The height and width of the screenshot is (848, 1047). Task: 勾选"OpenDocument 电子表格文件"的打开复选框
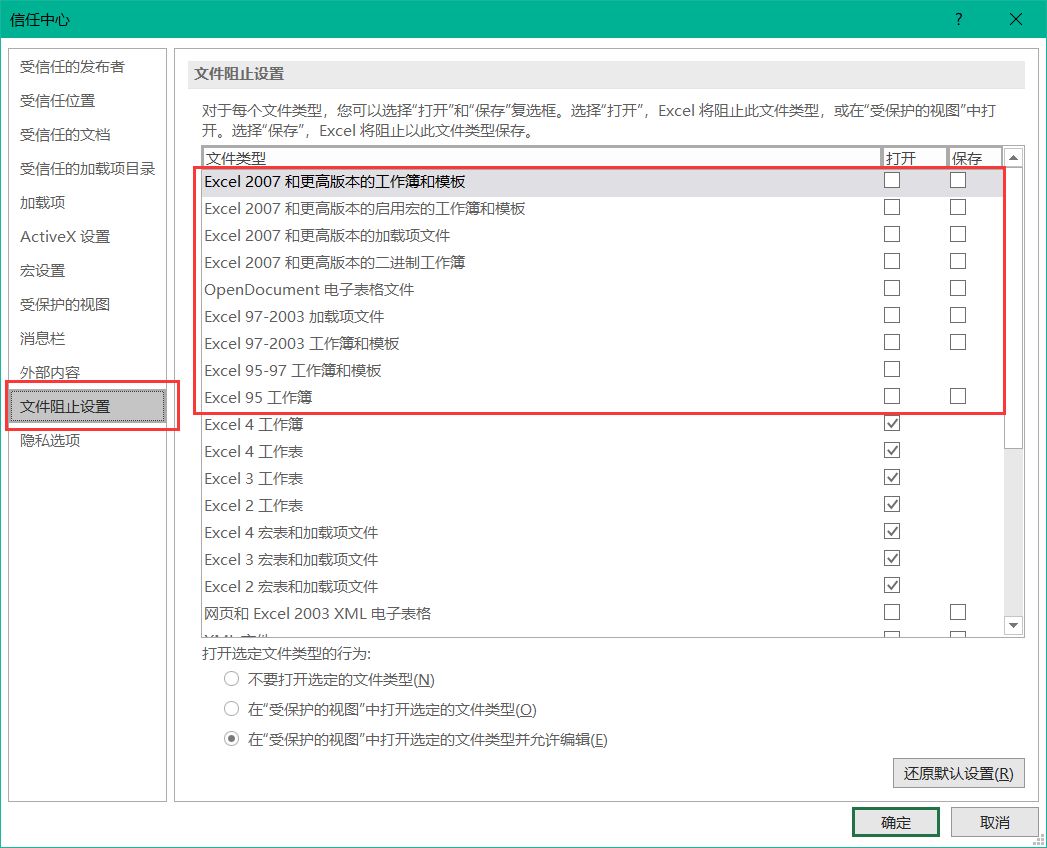click(x=891, y=288)
